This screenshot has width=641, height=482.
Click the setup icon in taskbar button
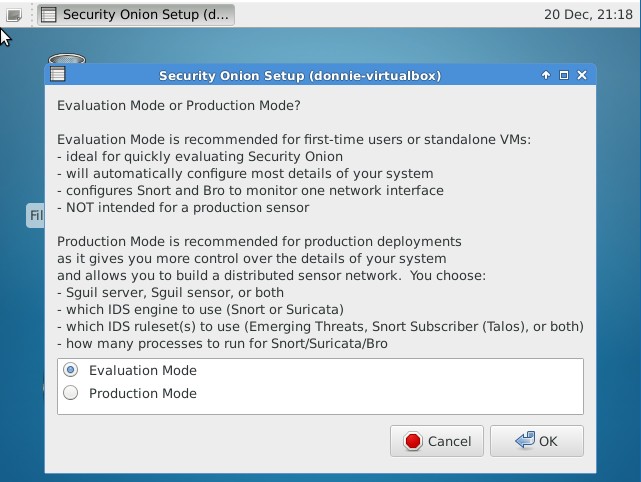coord(49,15)
